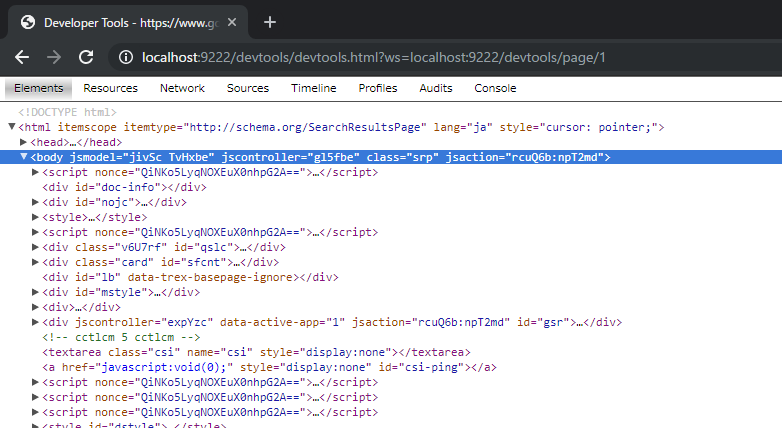Select the div id="lb" data-trex-basepage-ignore line

pyautogui.click(x=190, y=277)
